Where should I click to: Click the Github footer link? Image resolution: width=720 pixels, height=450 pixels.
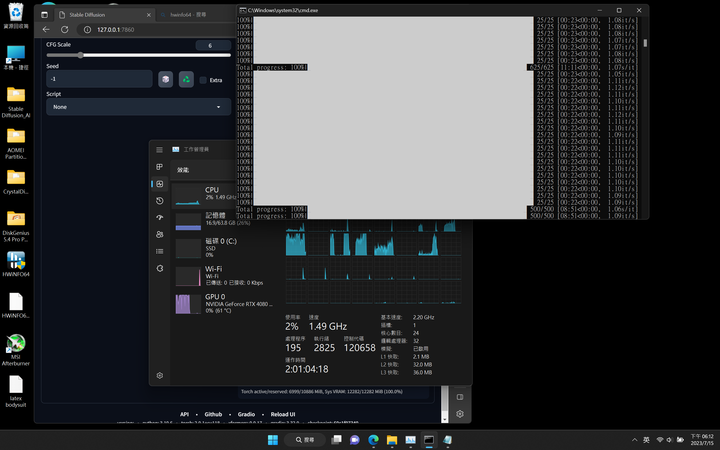coord(213,414)
